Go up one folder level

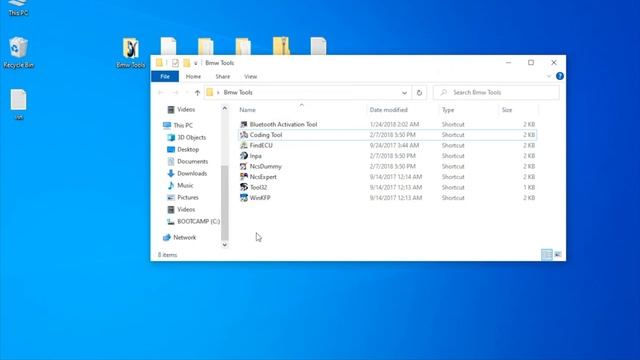[197, 93]
